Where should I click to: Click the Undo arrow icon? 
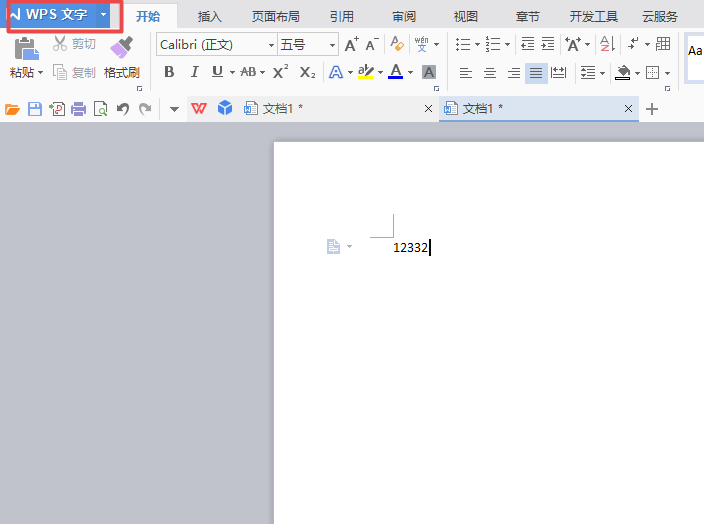click(122, 109)
